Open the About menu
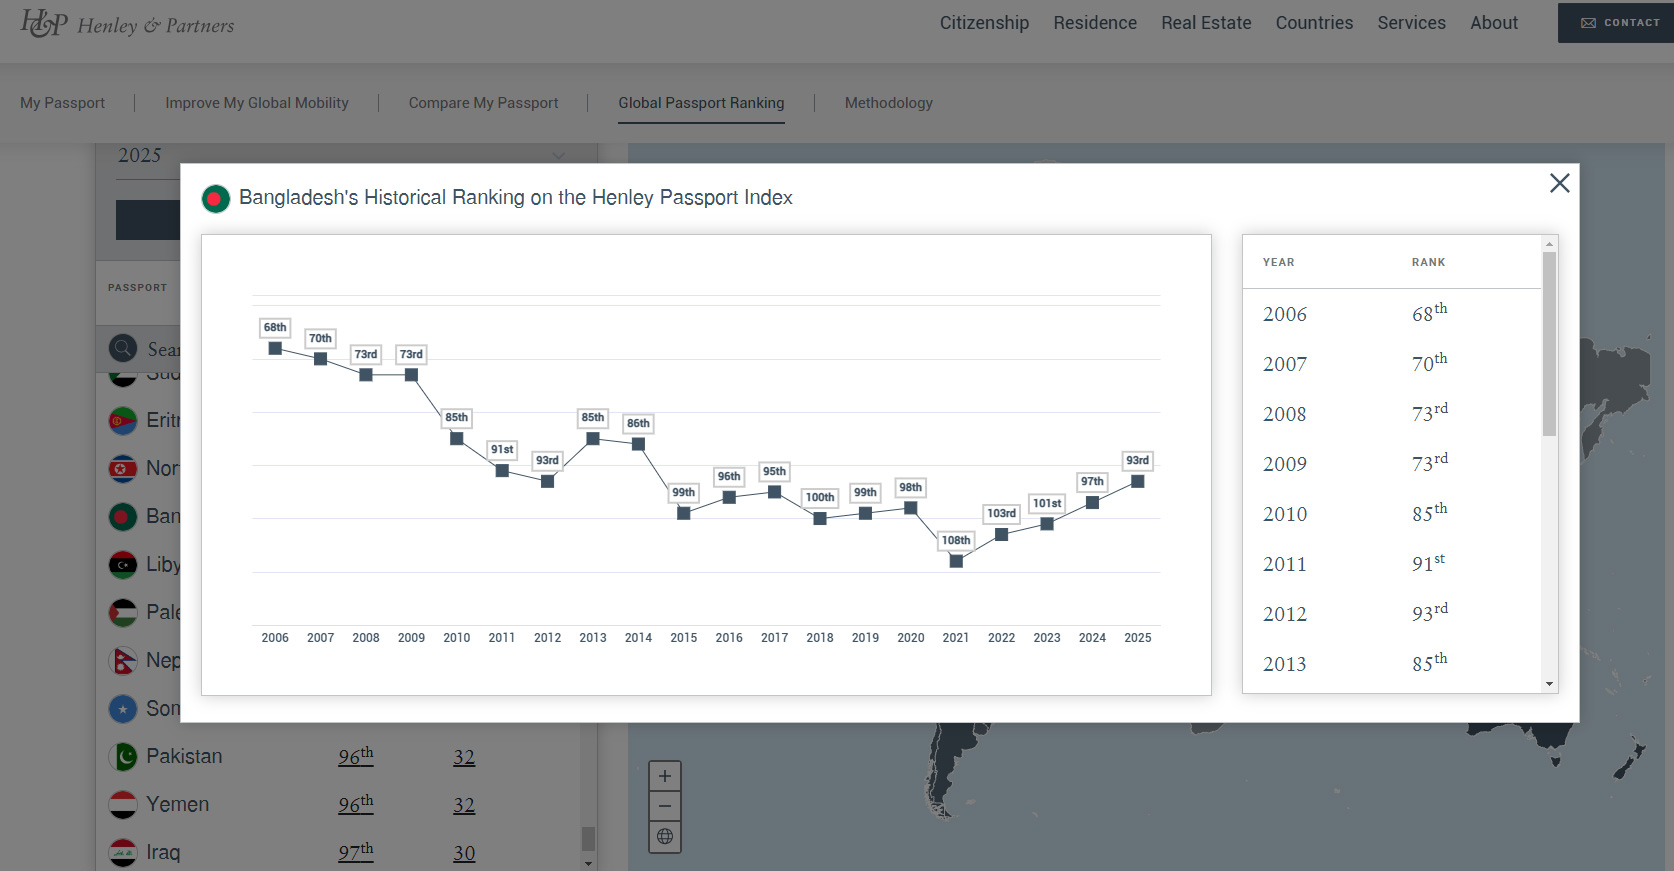Screen dimensions: 1674x871 click(x=1494, y=23)
